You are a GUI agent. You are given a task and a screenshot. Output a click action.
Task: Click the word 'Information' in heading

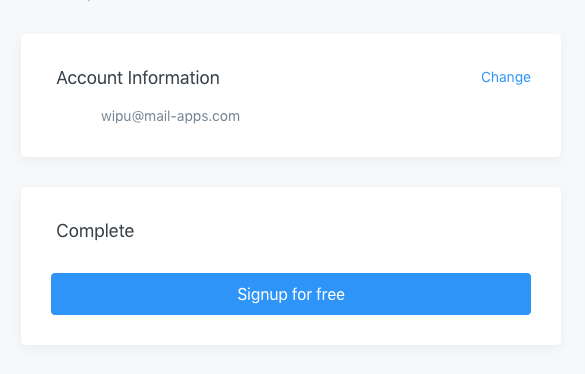(x=173, y=78)
